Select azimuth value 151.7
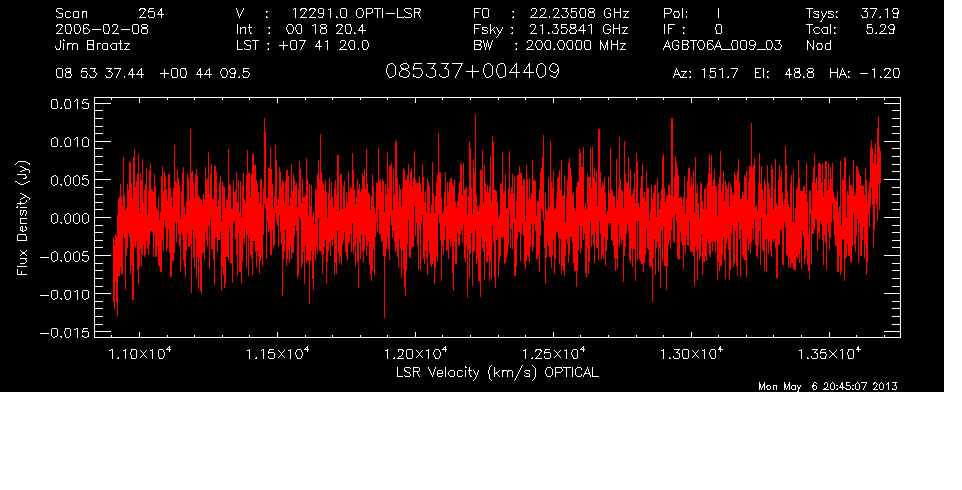 [x=718, y=74]
